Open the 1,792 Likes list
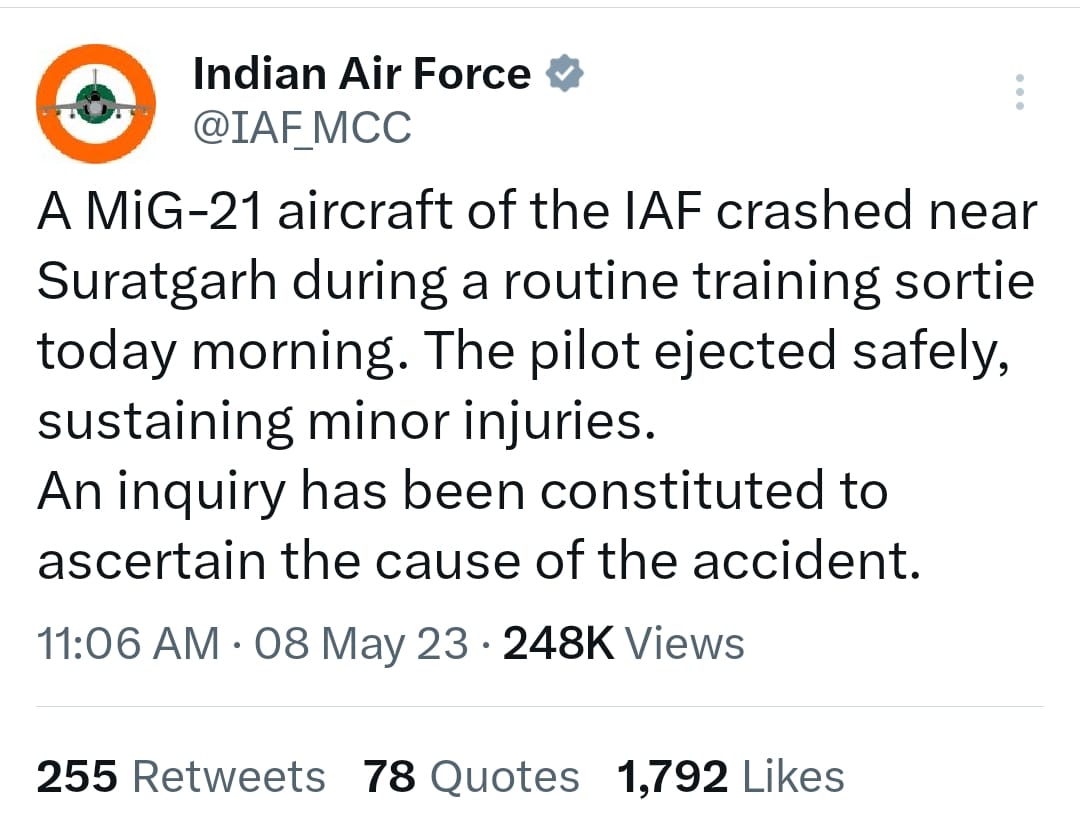 coord(730,777)
